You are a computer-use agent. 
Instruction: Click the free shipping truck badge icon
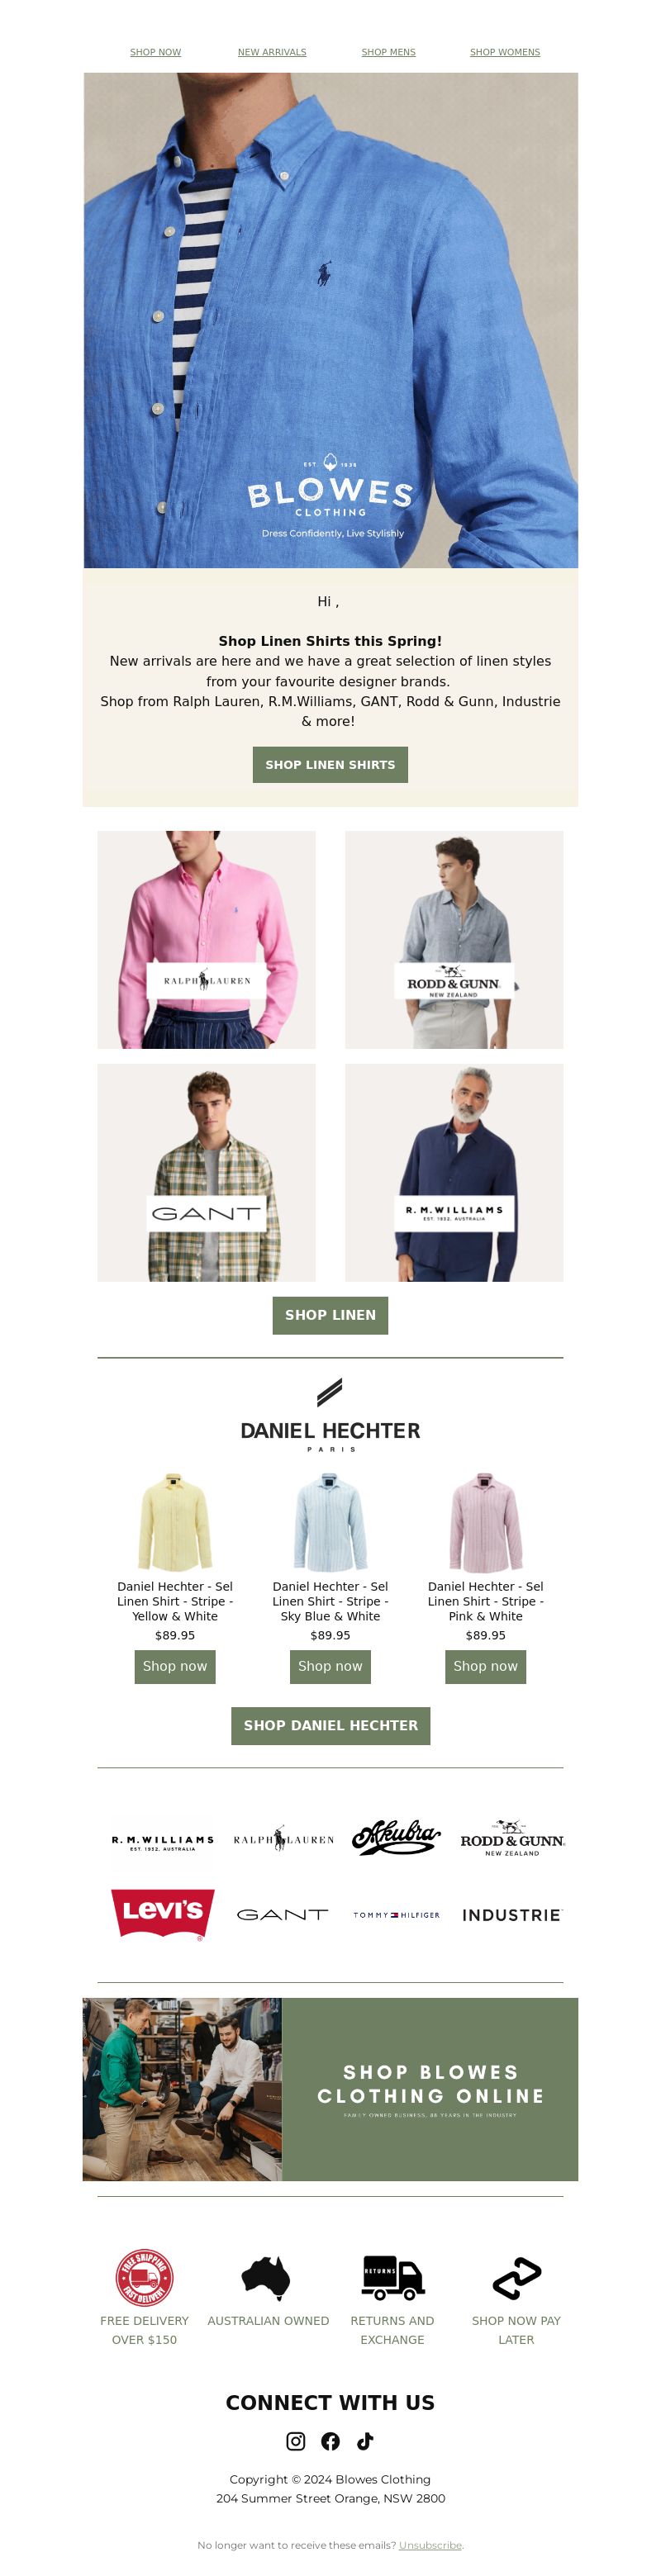(144, 2278)
